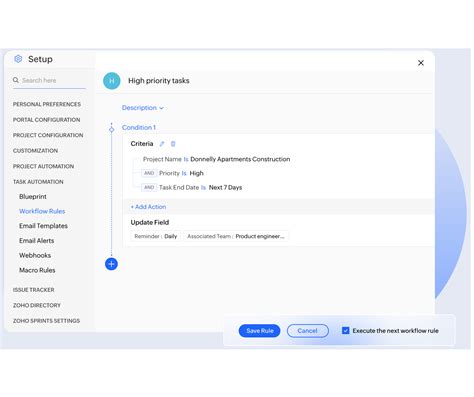
Task: Open Email Alerts in sidebar
Action: coord(36,240)
